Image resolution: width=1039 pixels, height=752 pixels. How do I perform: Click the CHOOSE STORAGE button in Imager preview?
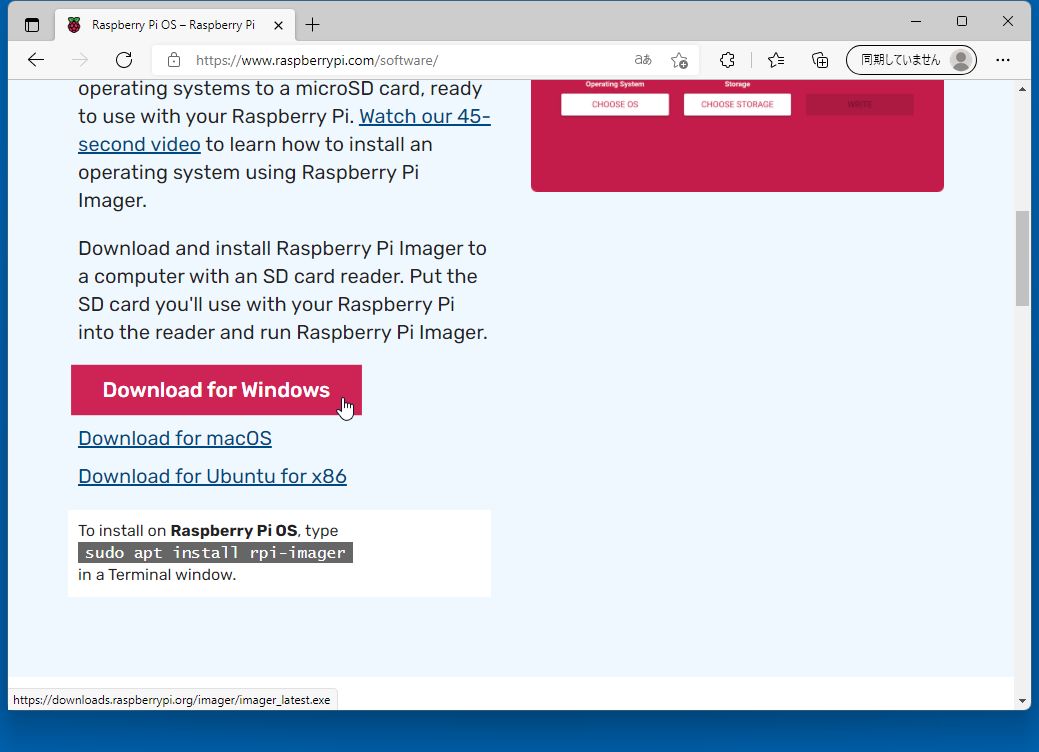pos(737,105)
